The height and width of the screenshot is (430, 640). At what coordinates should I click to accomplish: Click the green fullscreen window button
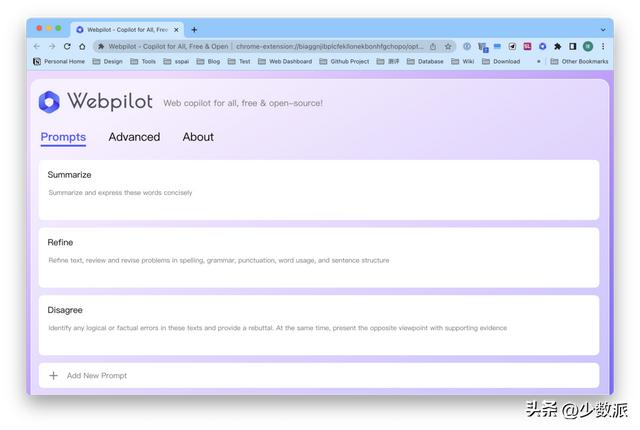(x=58, y=28)
